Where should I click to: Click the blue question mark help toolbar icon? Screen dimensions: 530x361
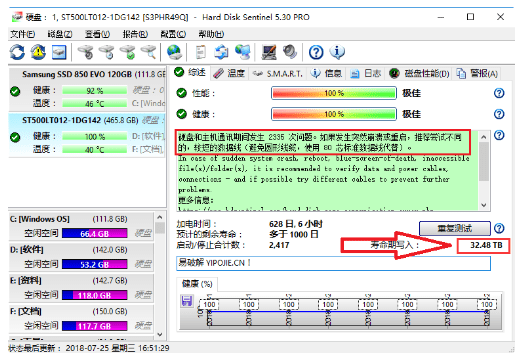click(316, 52)
